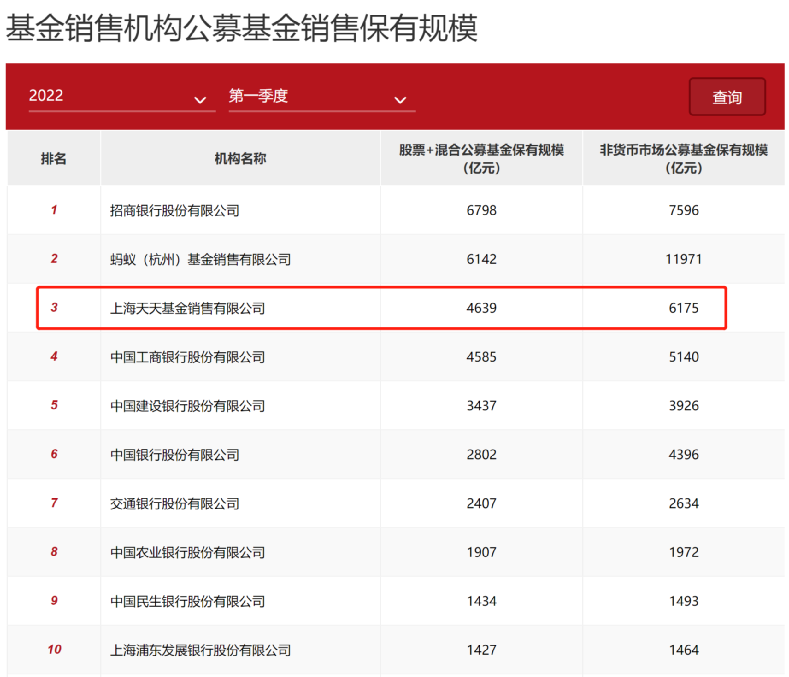This screenshot has height=677, width=789.
Task: Open the 2022 year dropdown
Action: click(x=120, y=96)
